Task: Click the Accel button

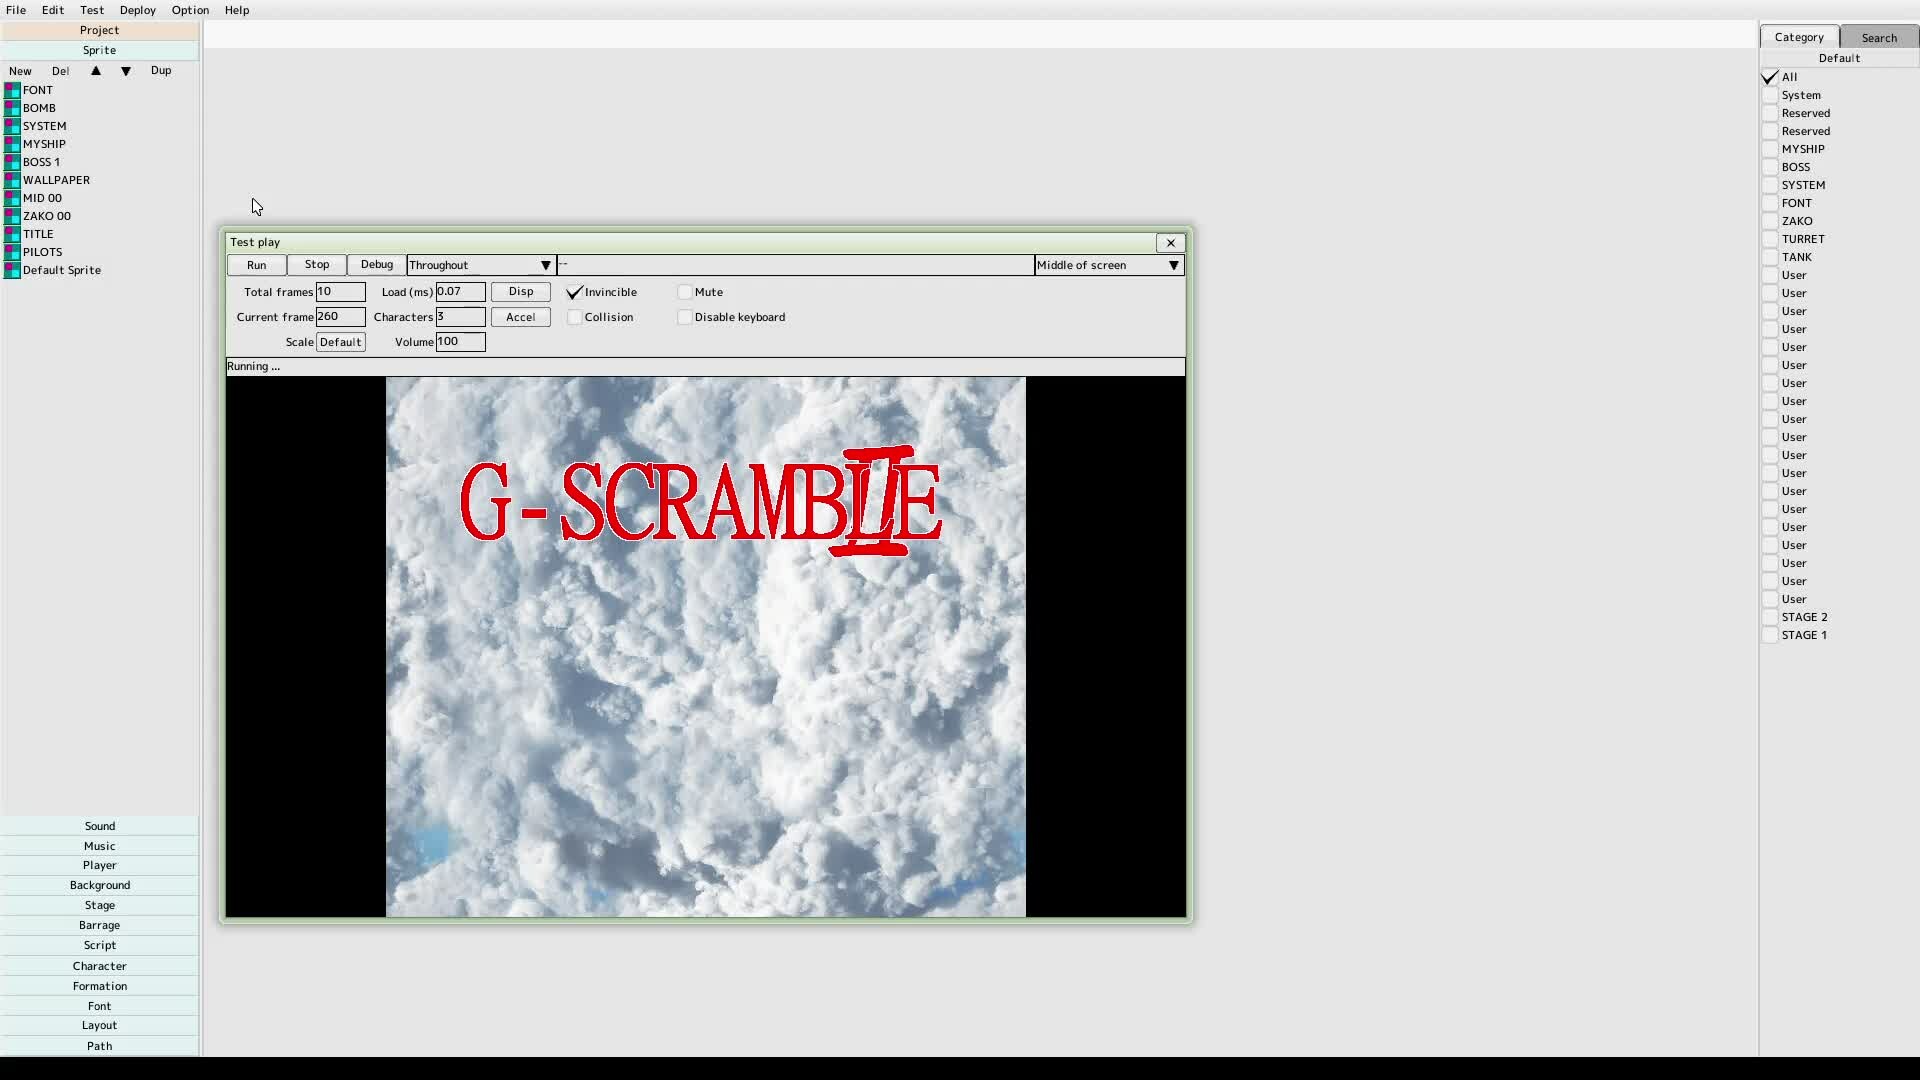Action: click(520, 317)
